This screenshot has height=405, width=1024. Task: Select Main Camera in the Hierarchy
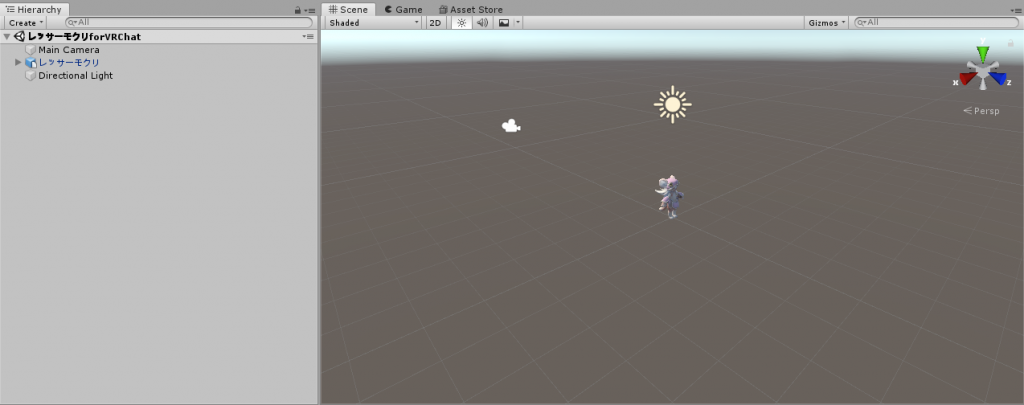click(68, 50)
